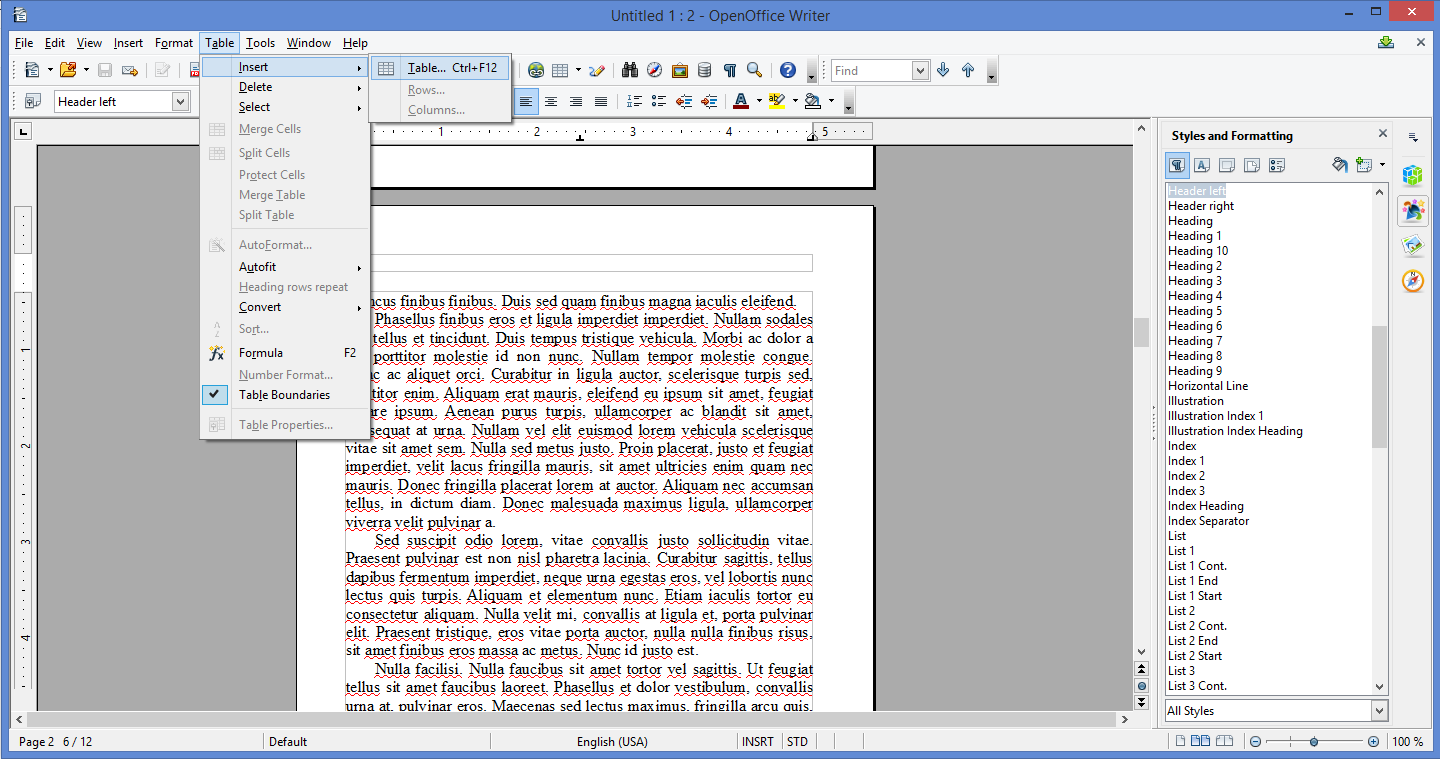The width and height of the screenshot is (1440, 759).
Task: Close the Styles and Formatting panel
Action: [x=1383, y=134]
